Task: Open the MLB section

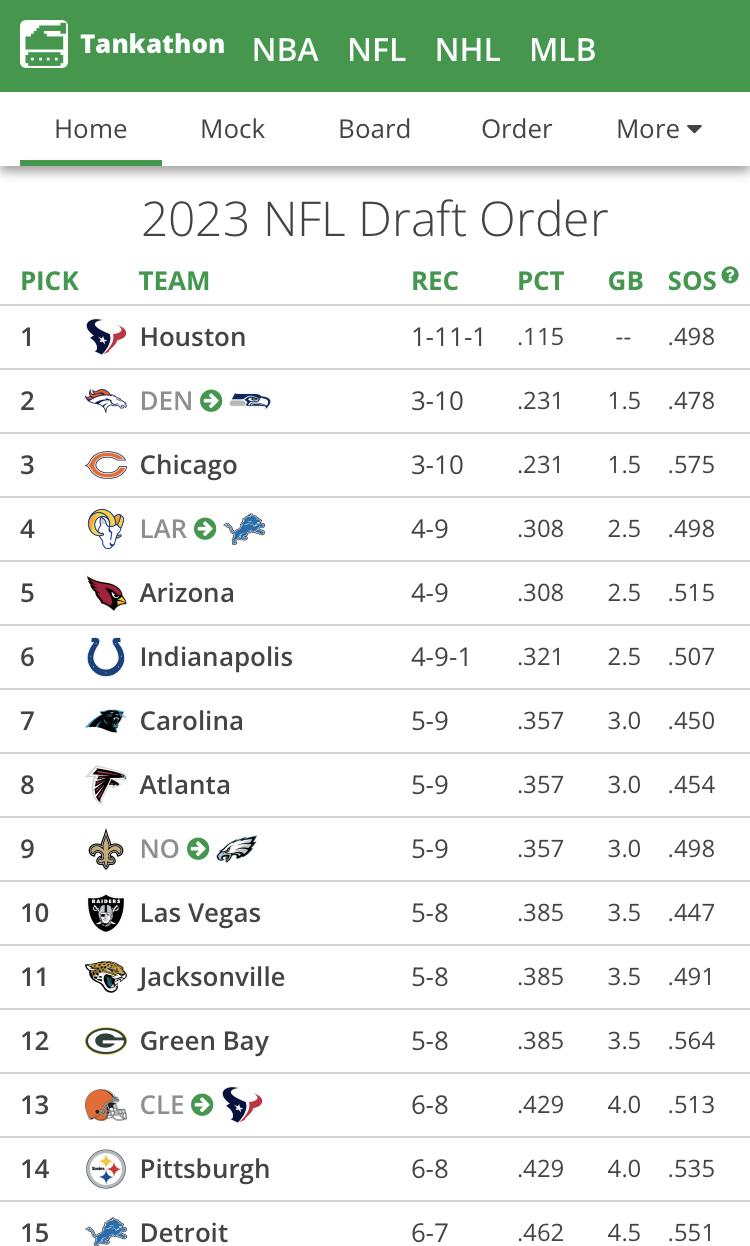Action: coord(563,49)
